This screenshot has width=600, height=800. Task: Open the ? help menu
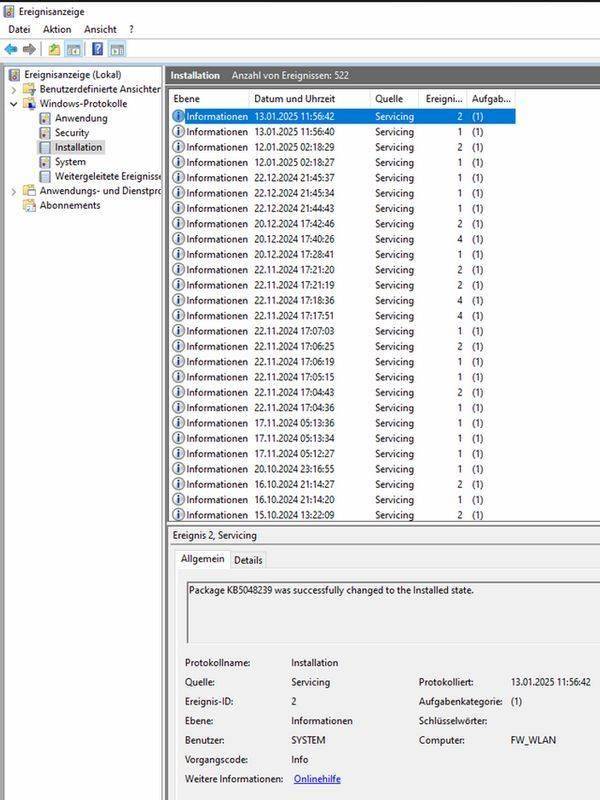[131, 30]
